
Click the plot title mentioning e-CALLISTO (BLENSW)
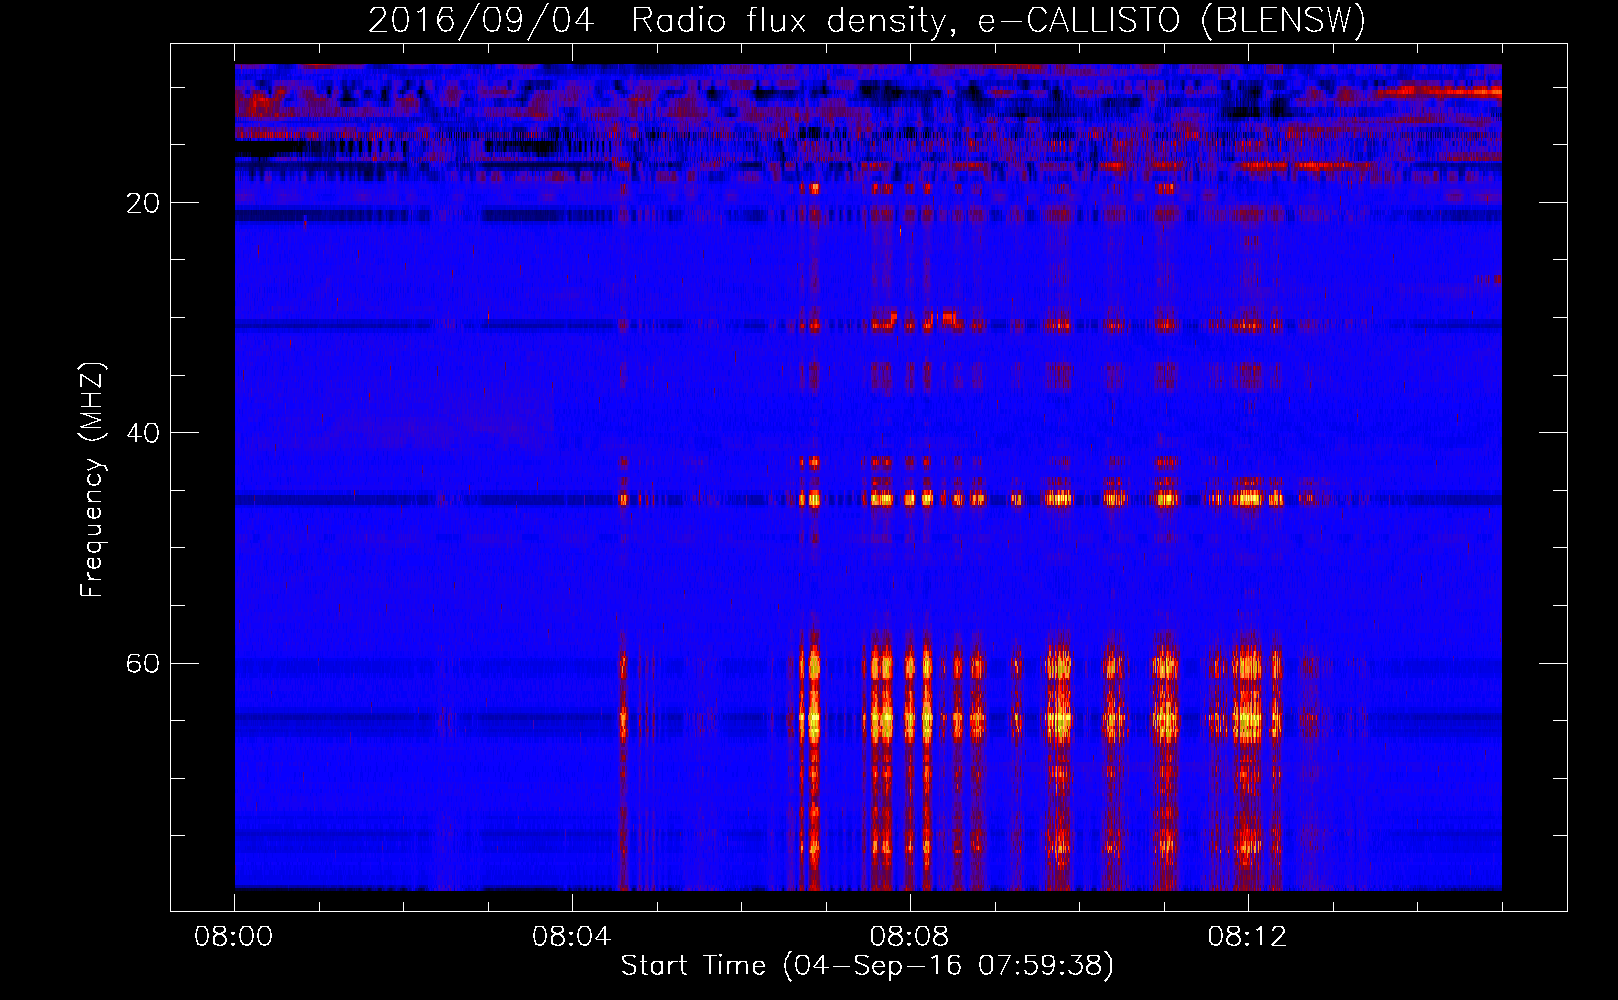[867, 21]
